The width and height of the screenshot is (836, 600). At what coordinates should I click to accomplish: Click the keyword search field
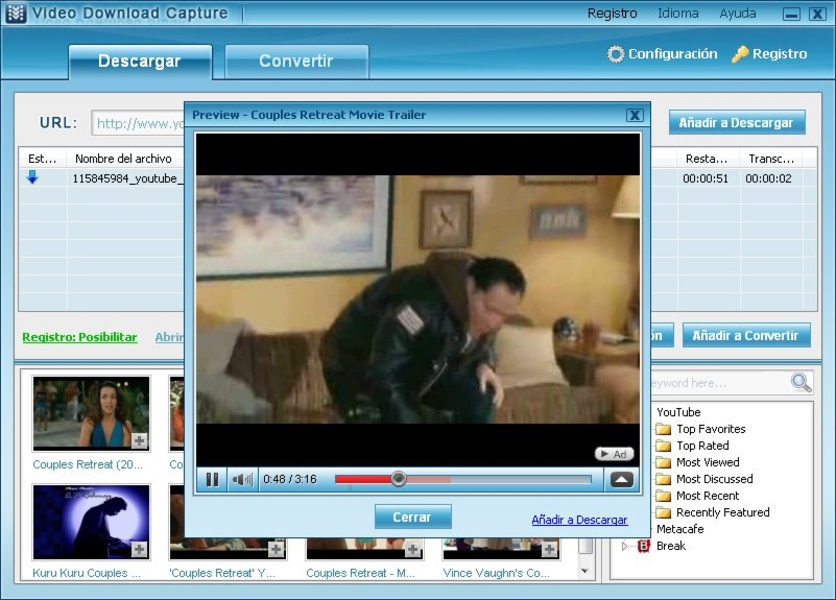coord(719,383)
